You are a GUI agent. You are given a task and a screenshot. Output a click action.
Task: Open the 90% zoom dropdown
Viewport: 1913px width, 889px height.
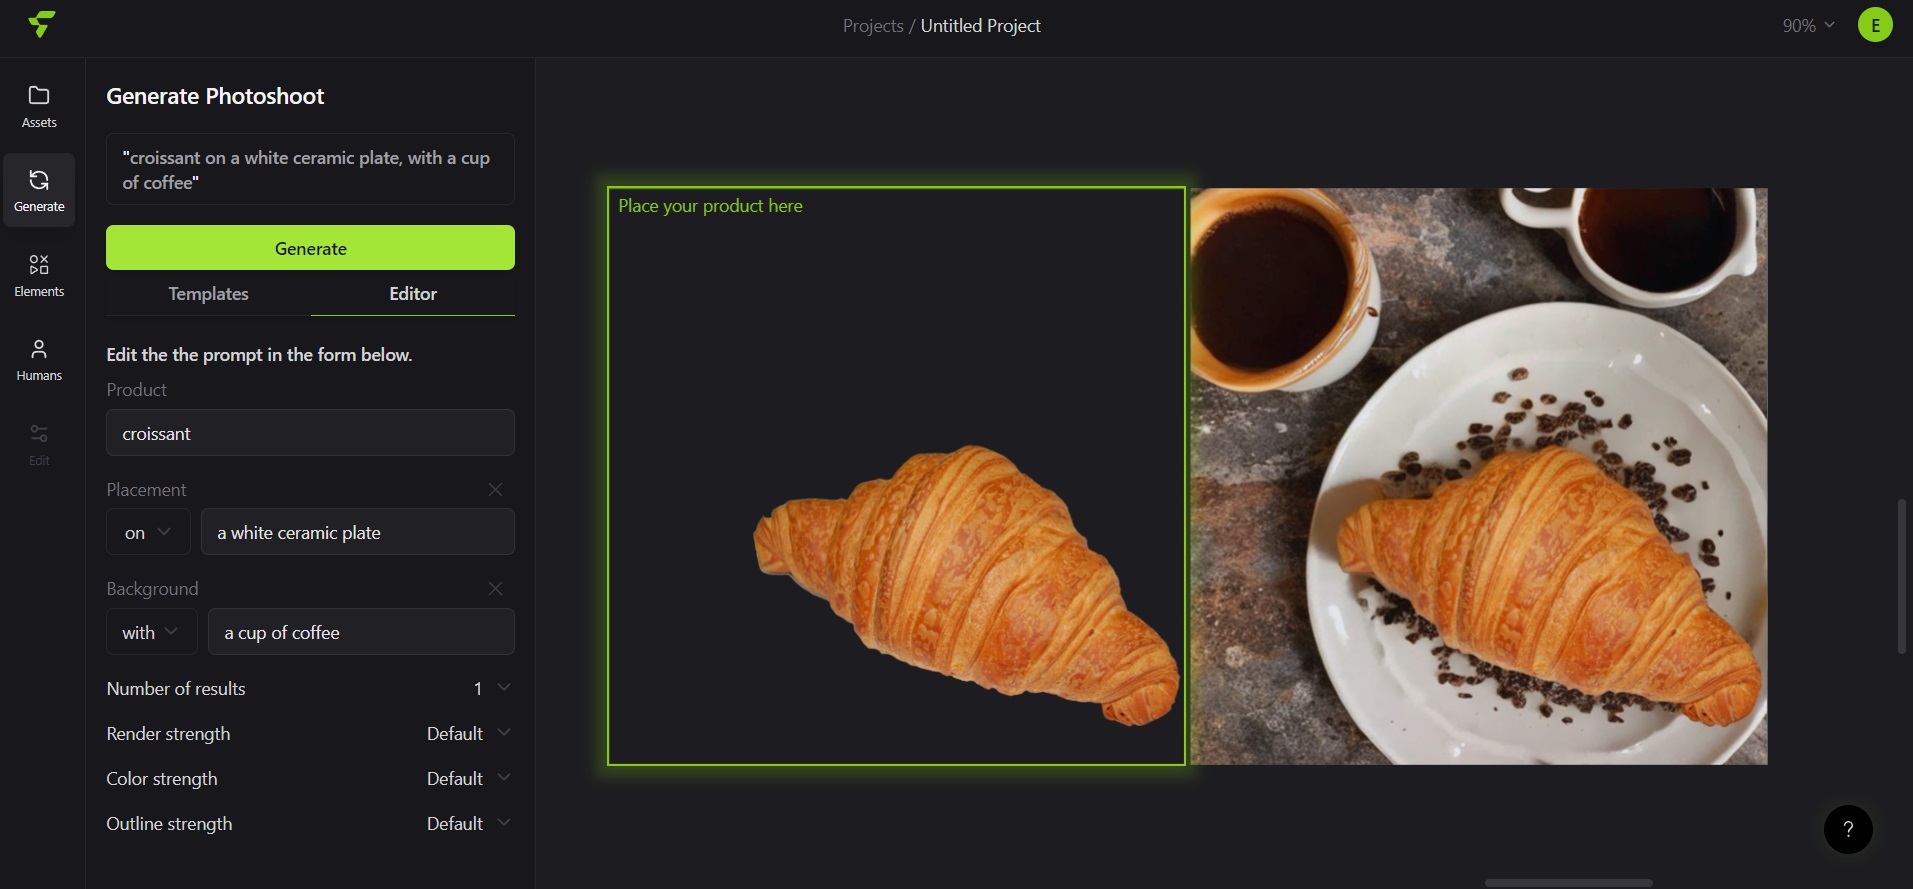(x=1808, y=26)
